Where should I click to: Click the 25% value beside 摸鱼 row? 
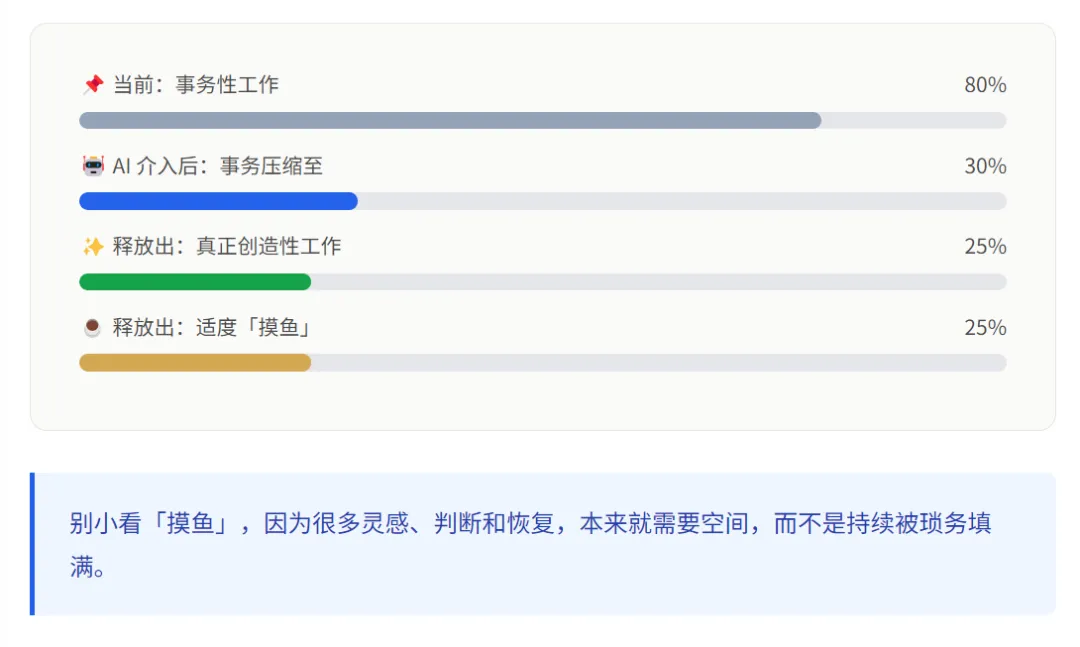(x=985, y=327)
